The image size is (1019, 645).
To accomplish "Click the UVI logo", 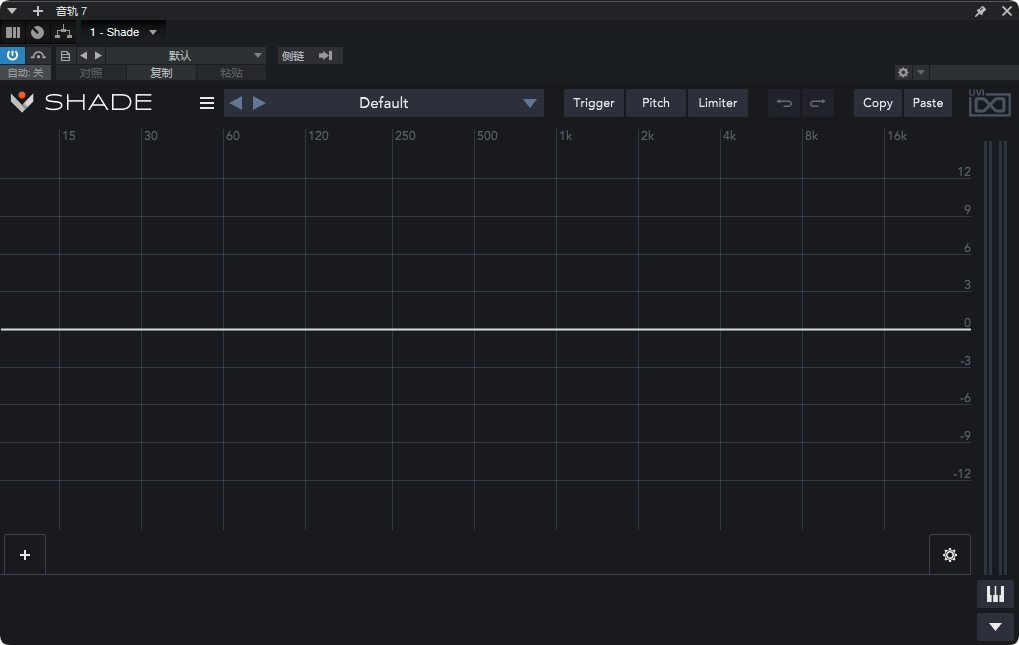I will [990, 103].
